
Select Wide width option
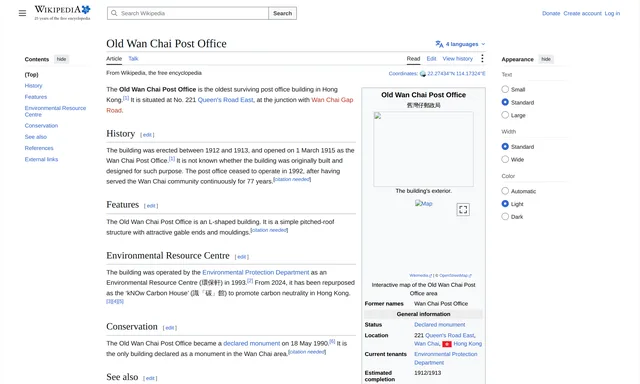(505, 159)
